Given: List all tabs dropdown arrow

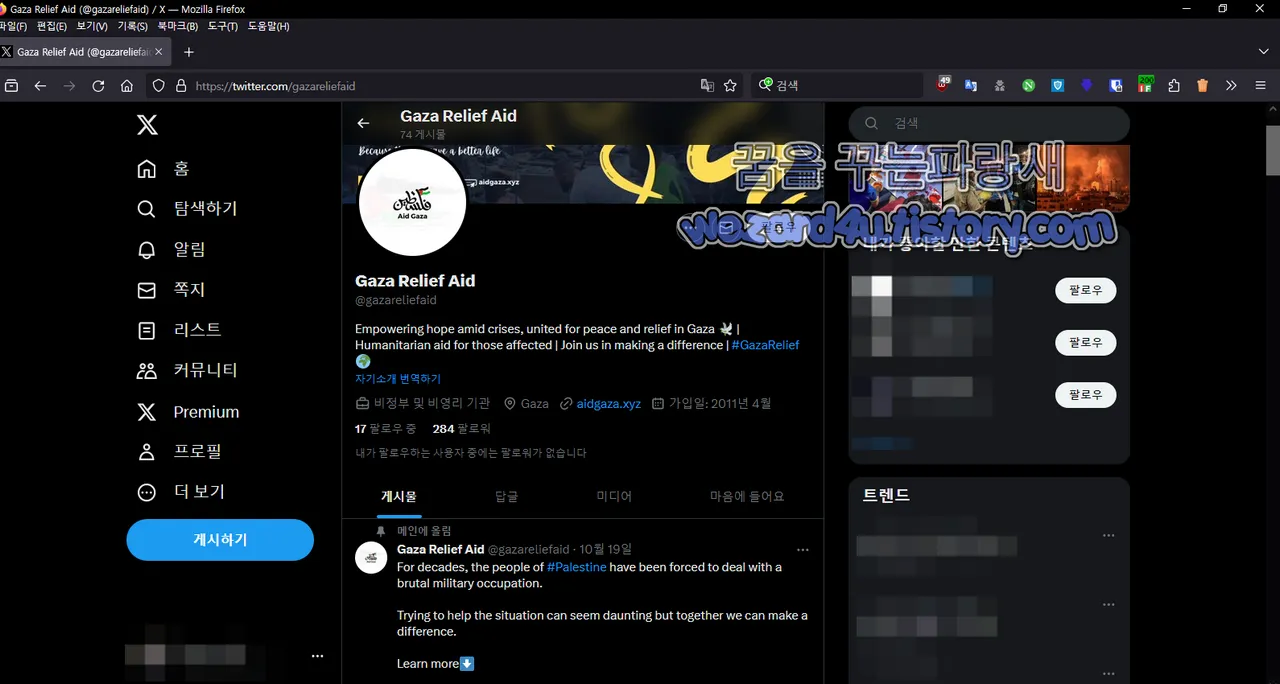Looking at the screenshot, I should tap(1263, 51).
